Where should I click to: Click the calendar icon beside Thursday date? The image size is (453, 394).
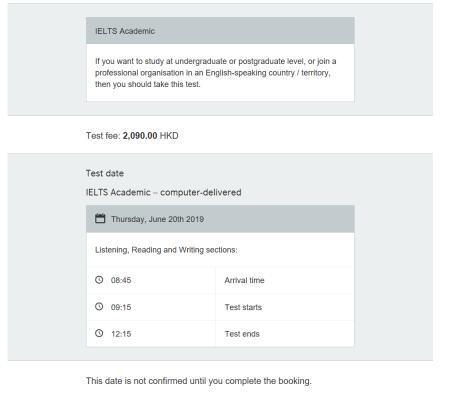click(x=100, y=219)
